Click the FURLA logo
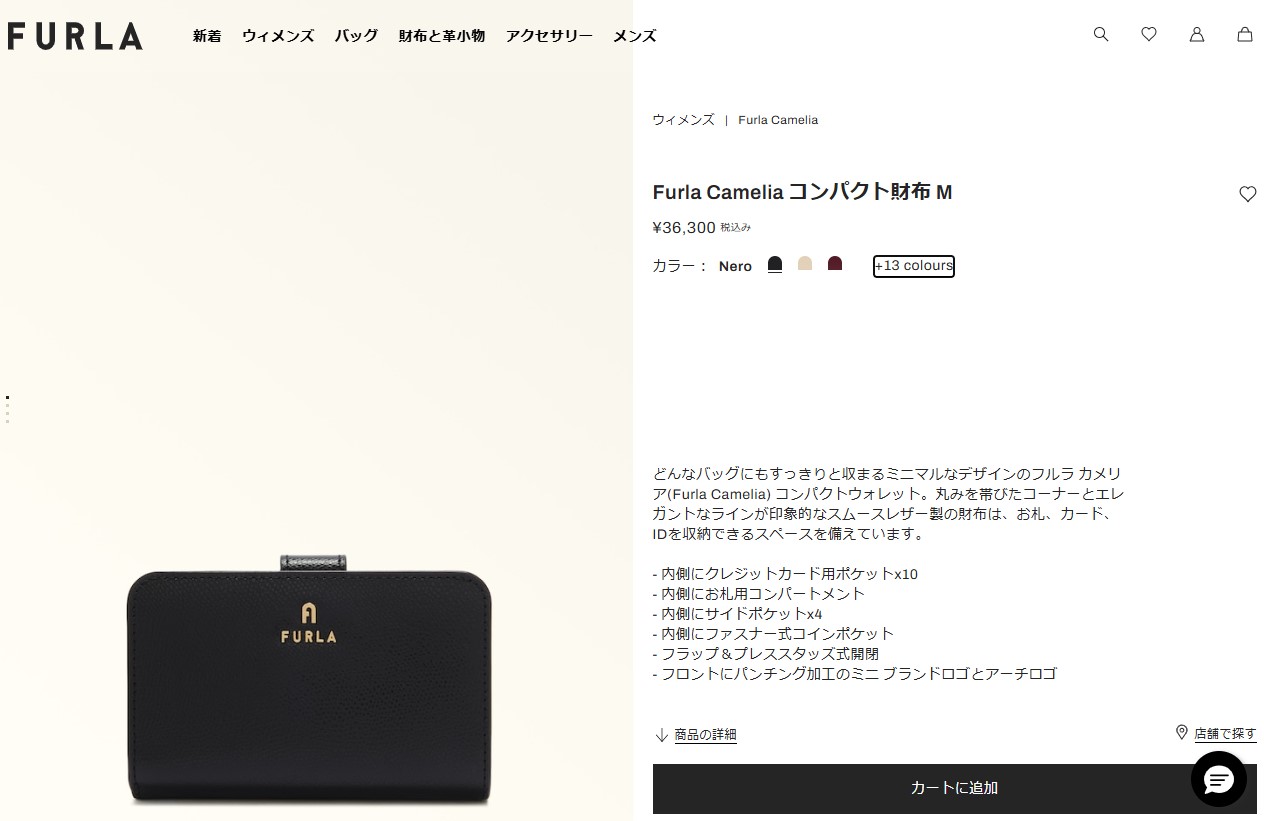 pyautogui.click(x=75, y=36)
